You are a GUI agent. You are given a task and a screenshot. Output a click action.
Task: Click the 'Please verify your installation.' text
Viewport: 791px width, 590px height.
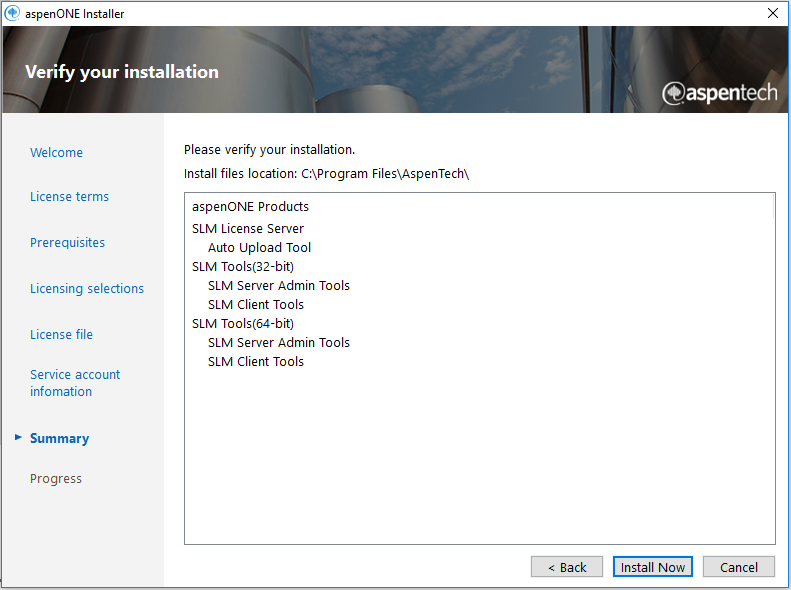coord(269,150)
